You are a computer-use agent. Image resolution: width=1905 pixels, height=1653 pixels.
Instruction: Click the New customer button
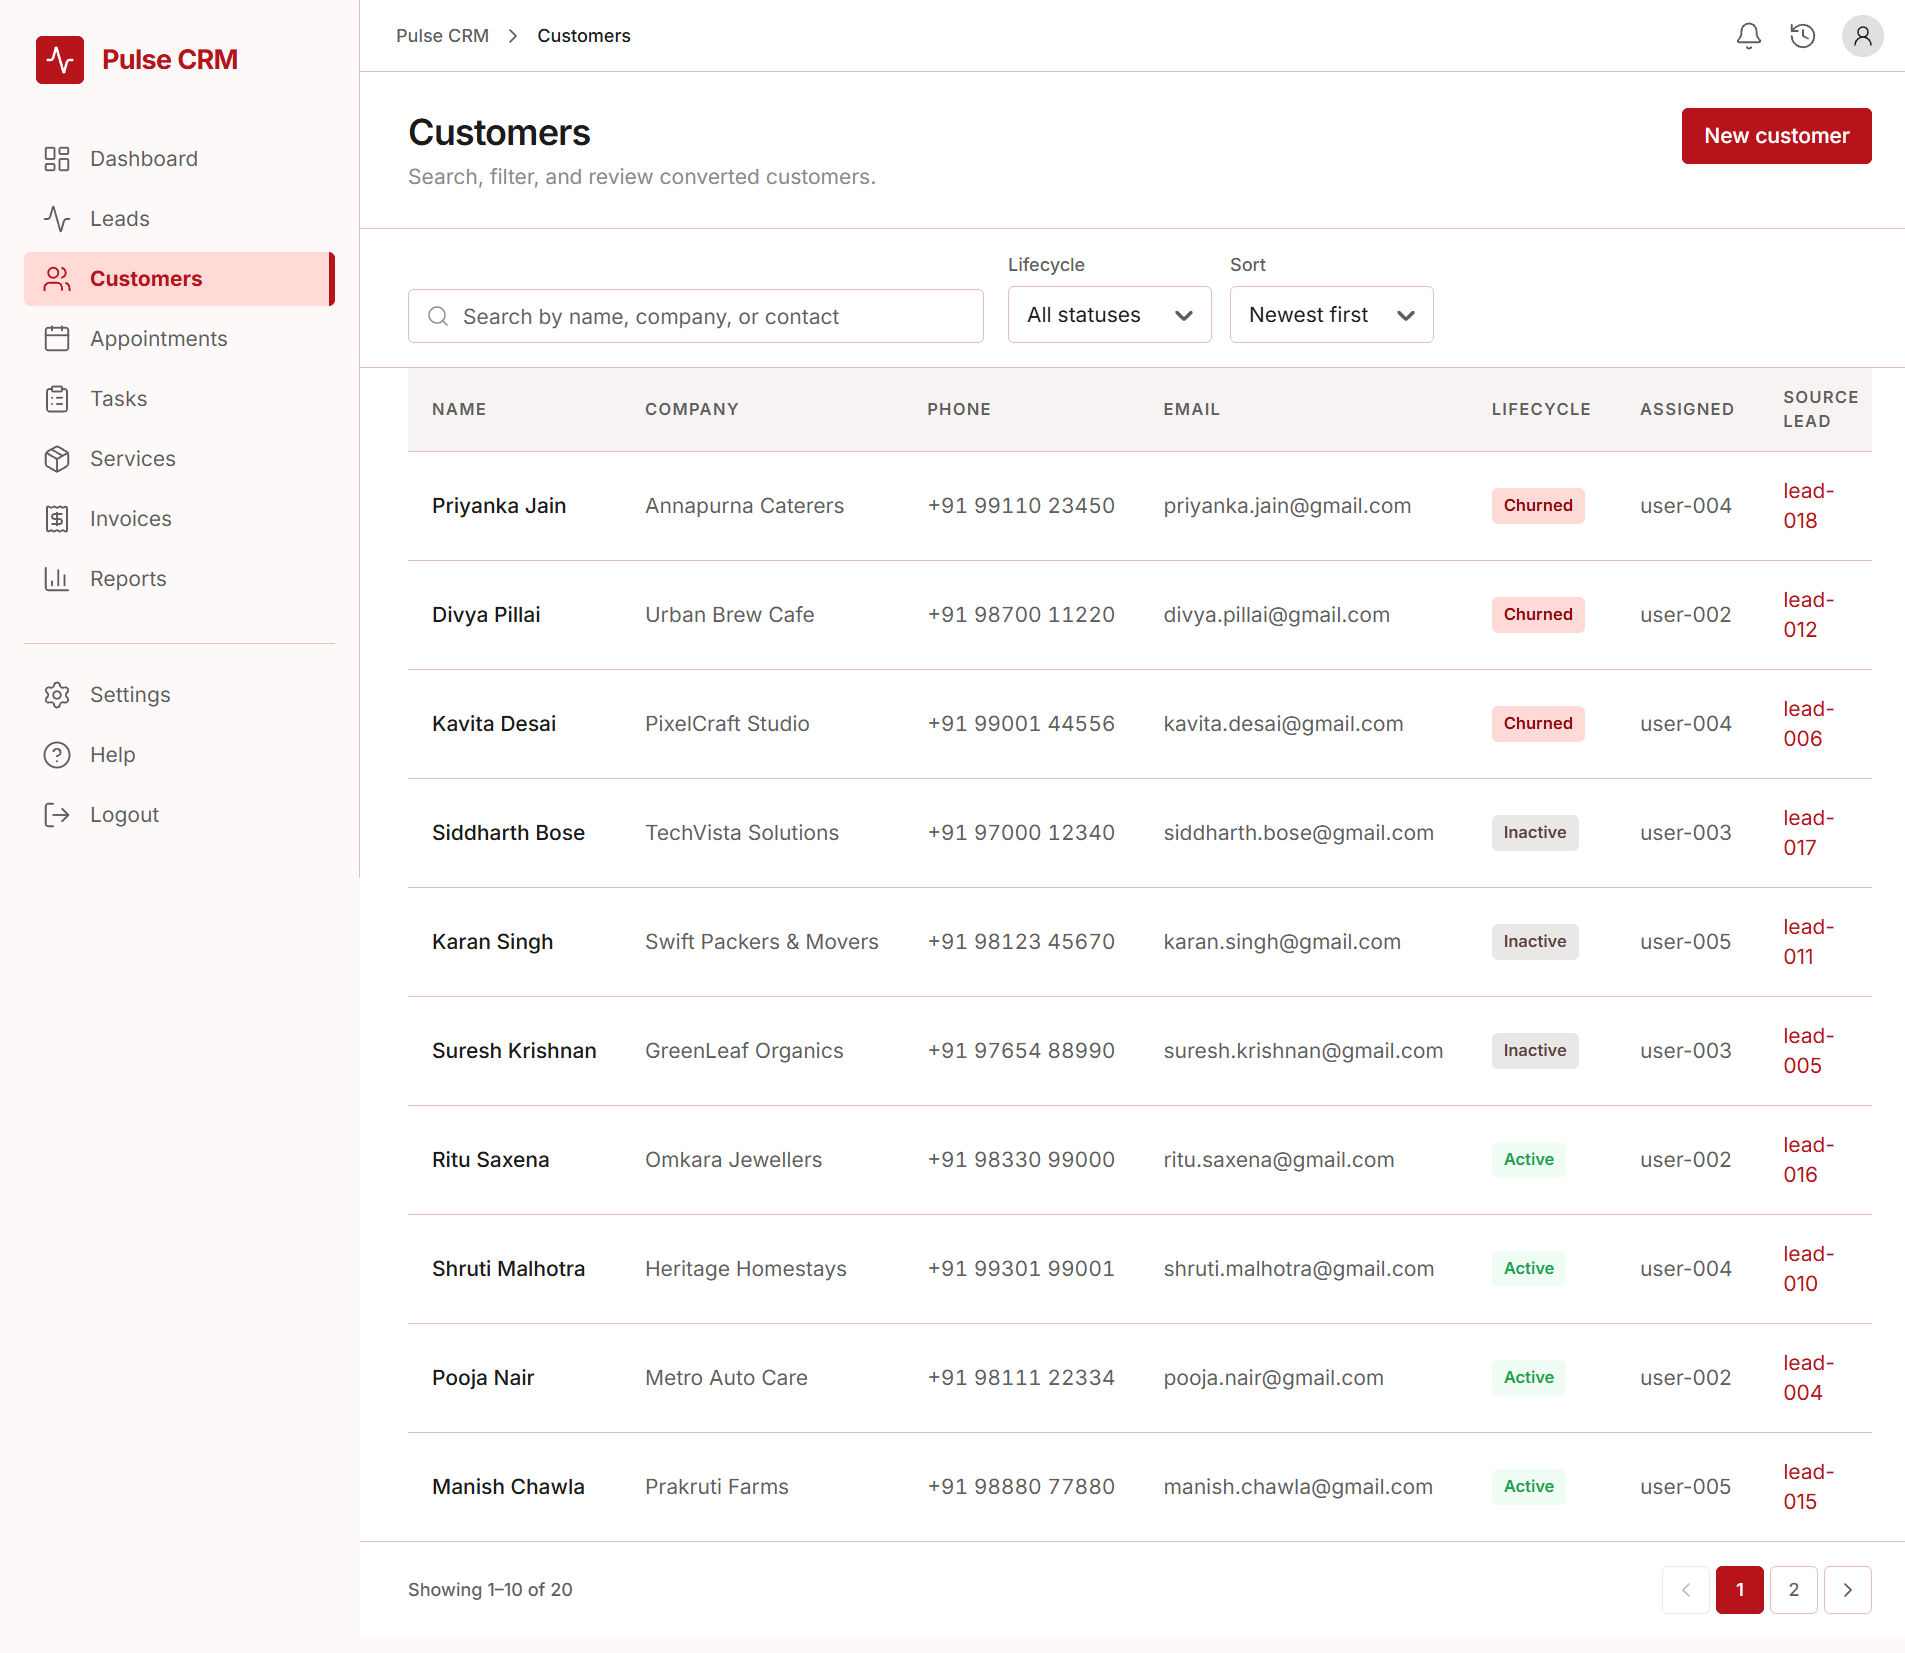(1777, 136)
